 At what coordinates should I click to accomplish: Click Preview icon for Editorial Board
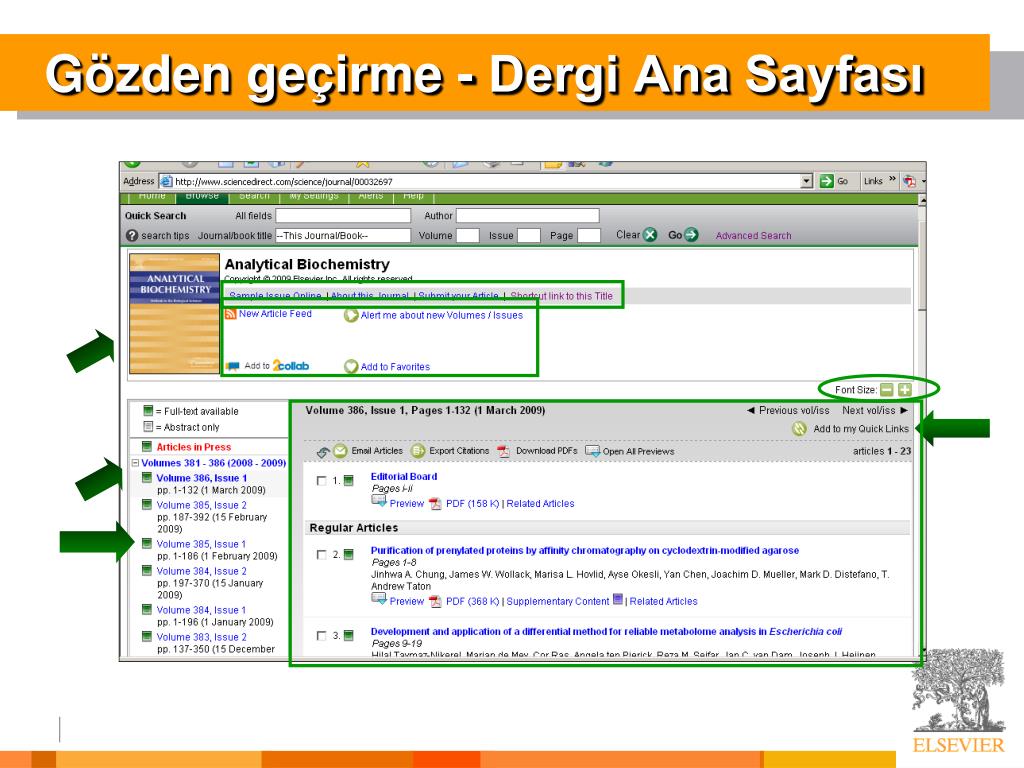(x=379, y=502)
